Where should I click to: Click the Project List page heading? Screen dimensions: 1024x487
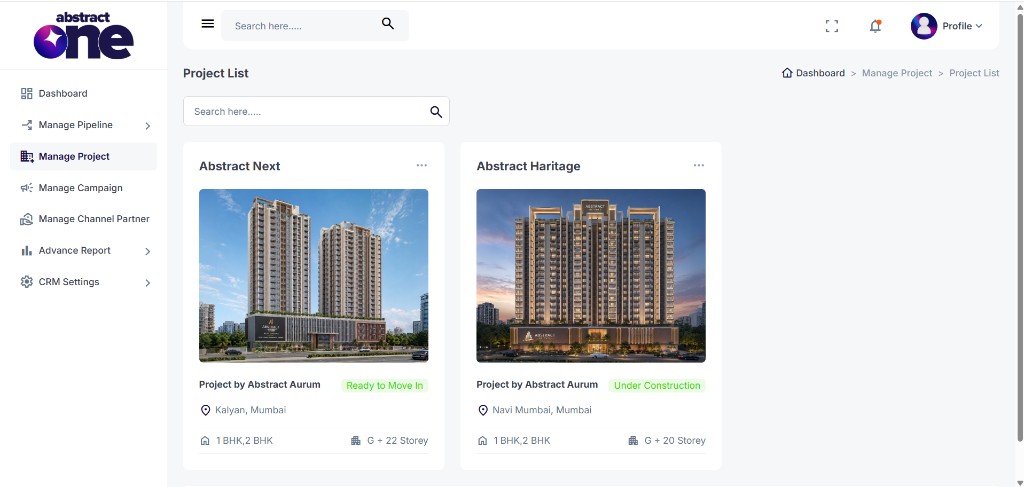216,73
